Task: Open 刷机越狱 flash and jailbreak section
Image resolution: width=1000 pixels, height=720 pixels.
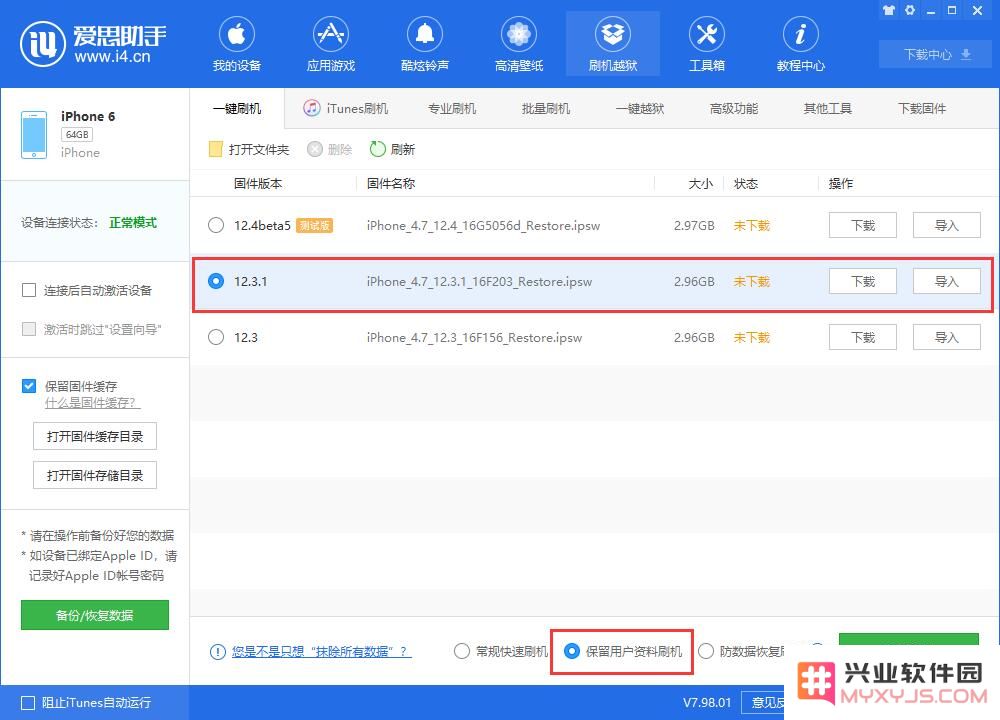Action: click(613, 45)
